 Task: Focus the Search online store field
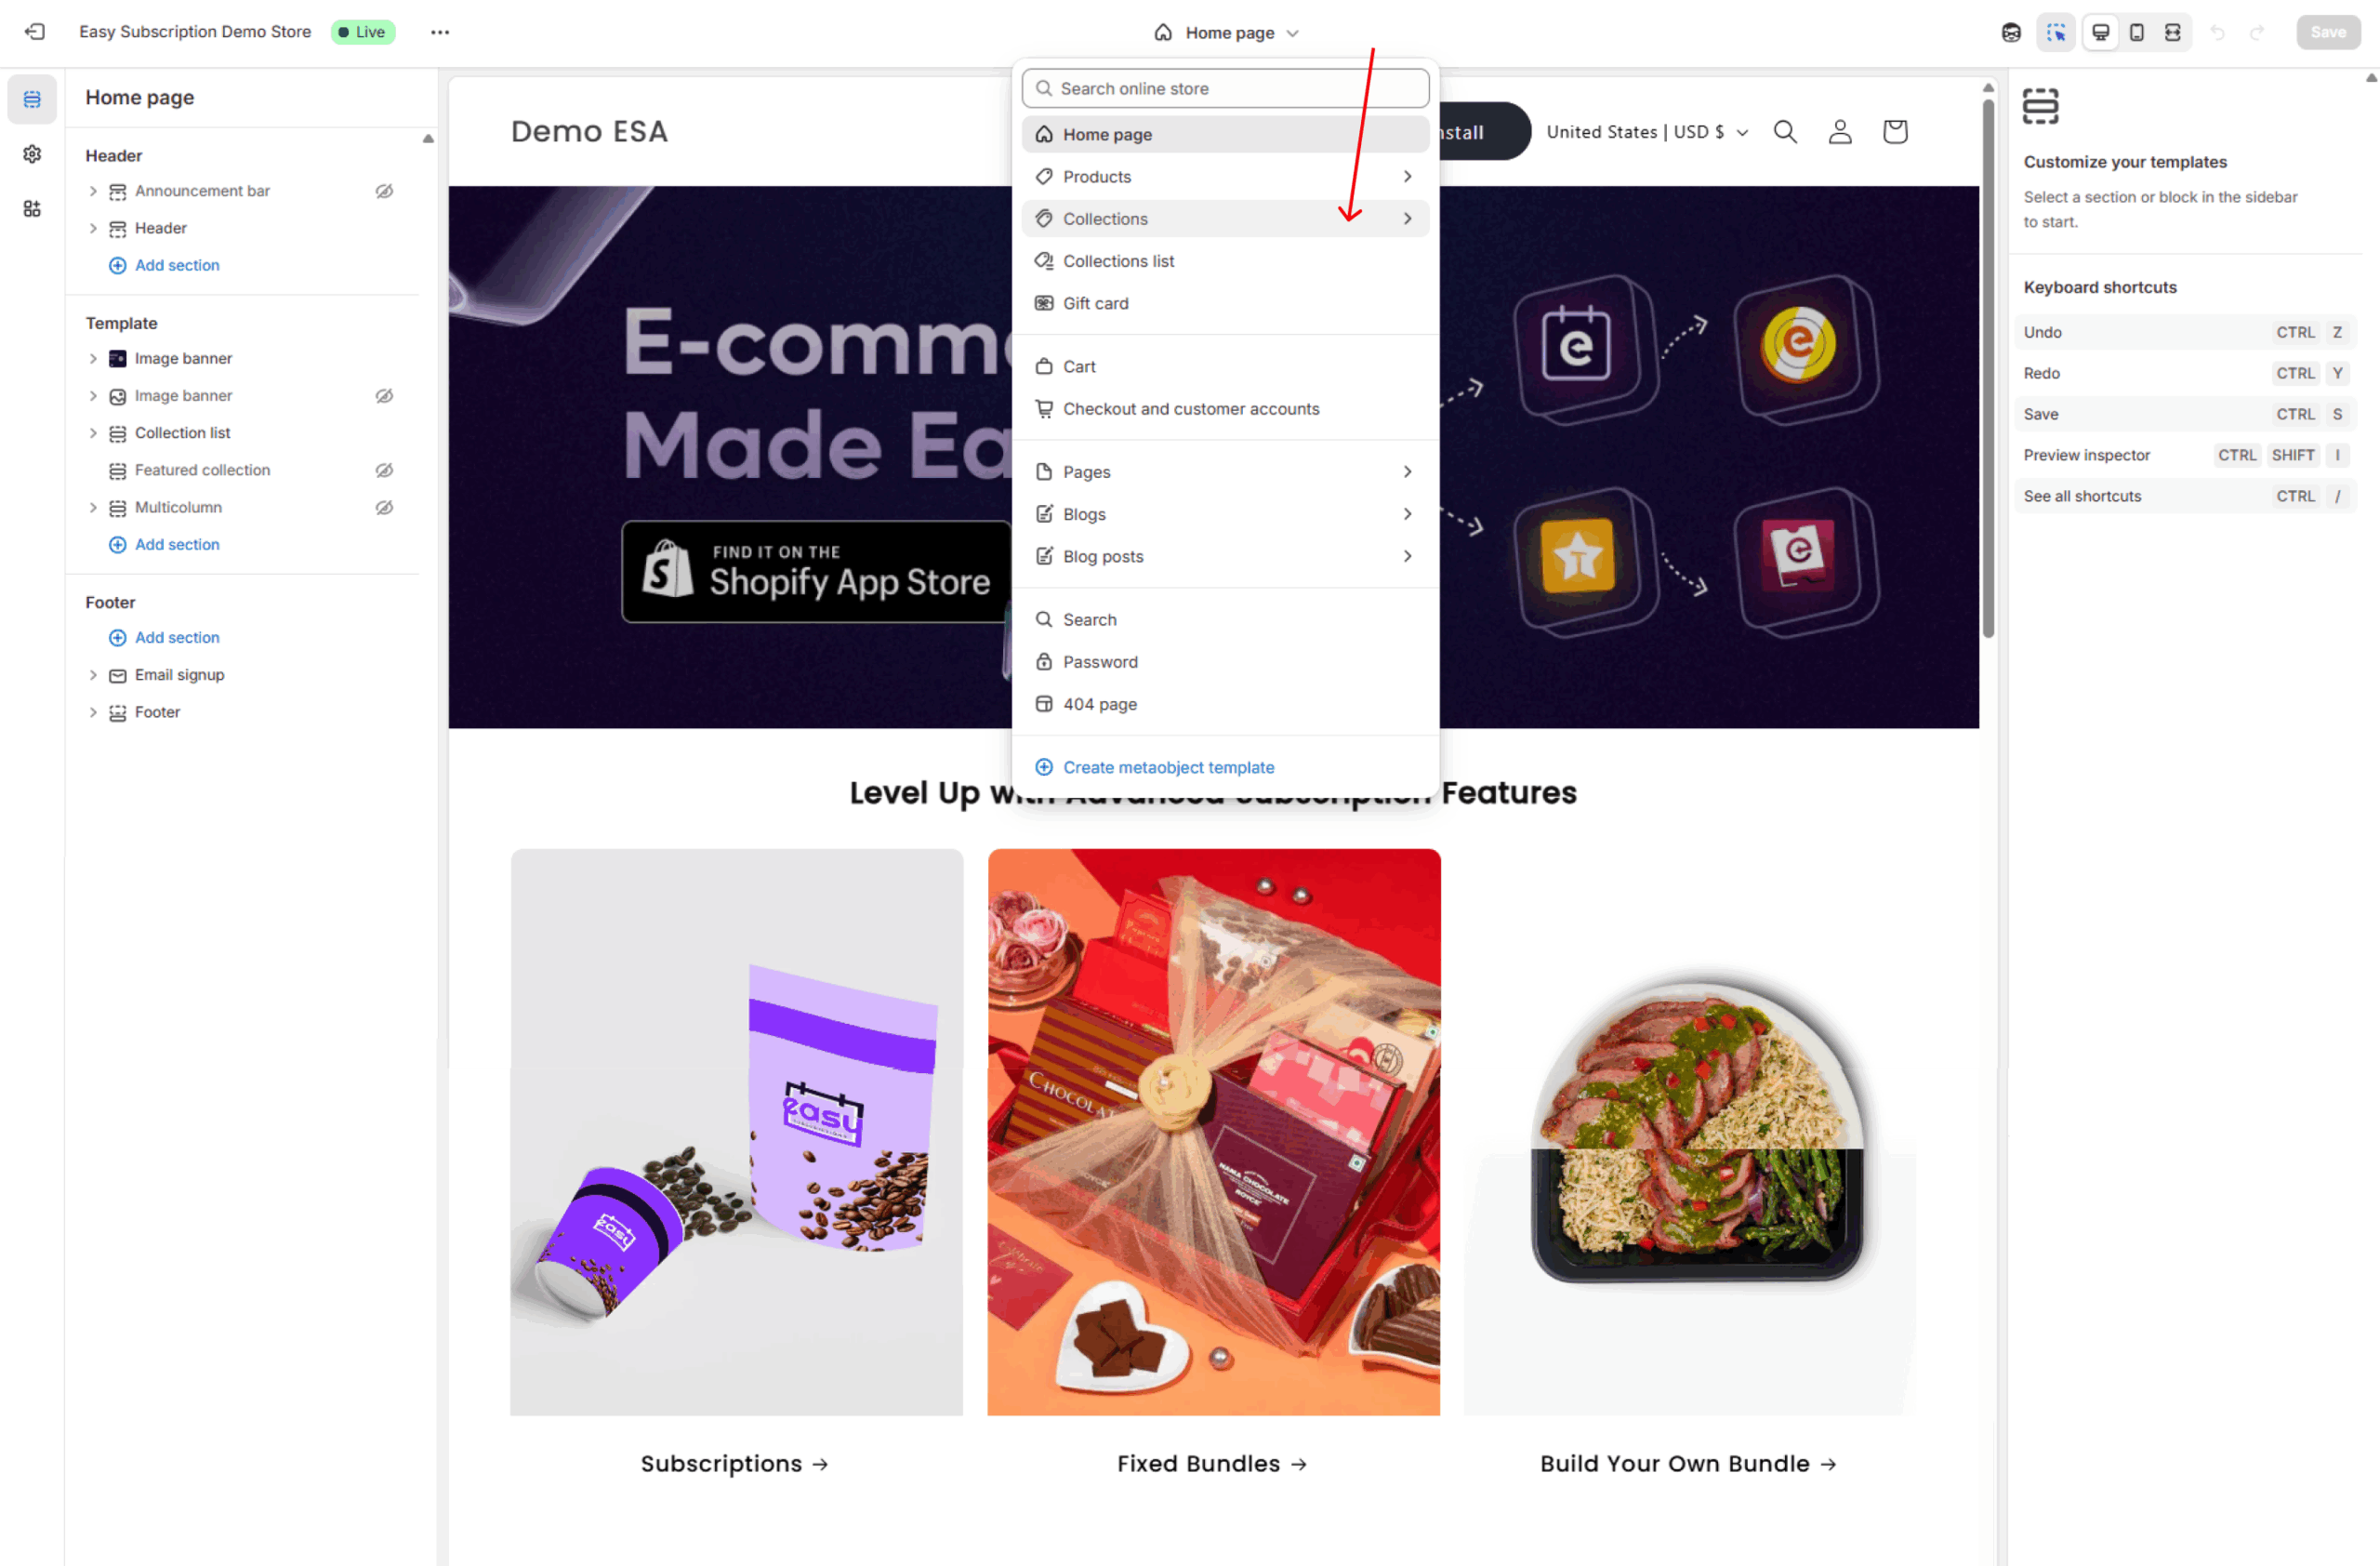1226,88
